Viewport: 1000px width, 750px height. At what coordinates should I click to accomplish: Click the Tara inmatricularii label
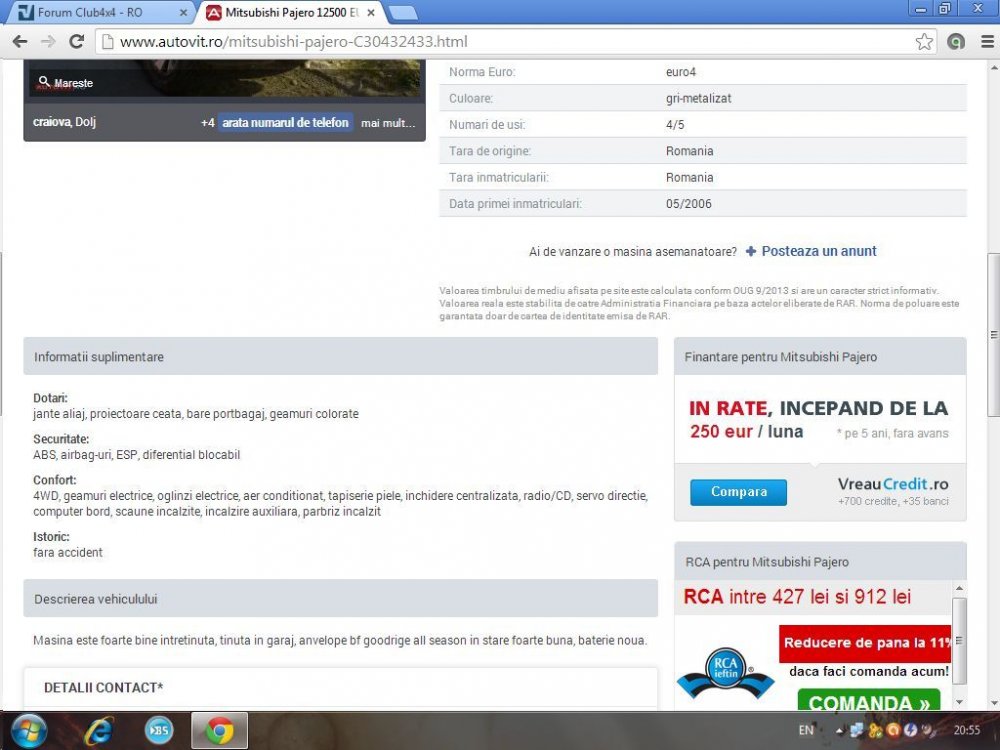(x=499, y=178)
